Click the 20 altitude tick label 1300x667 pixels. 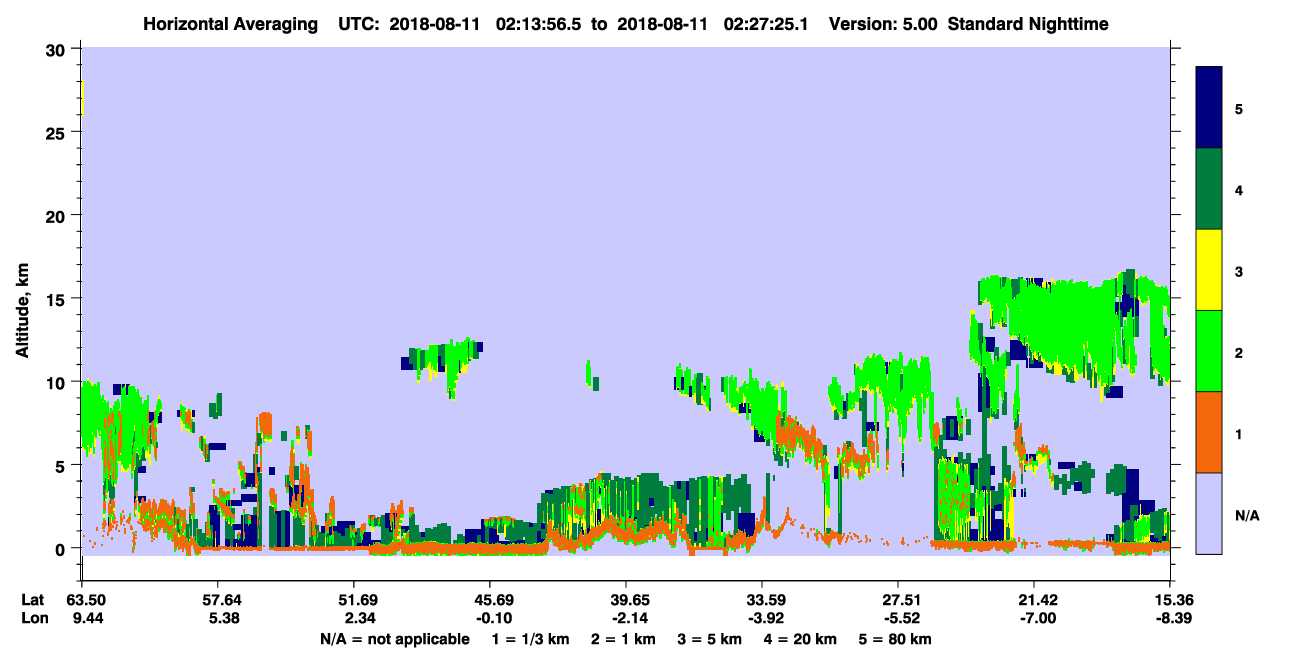[58, 216]
